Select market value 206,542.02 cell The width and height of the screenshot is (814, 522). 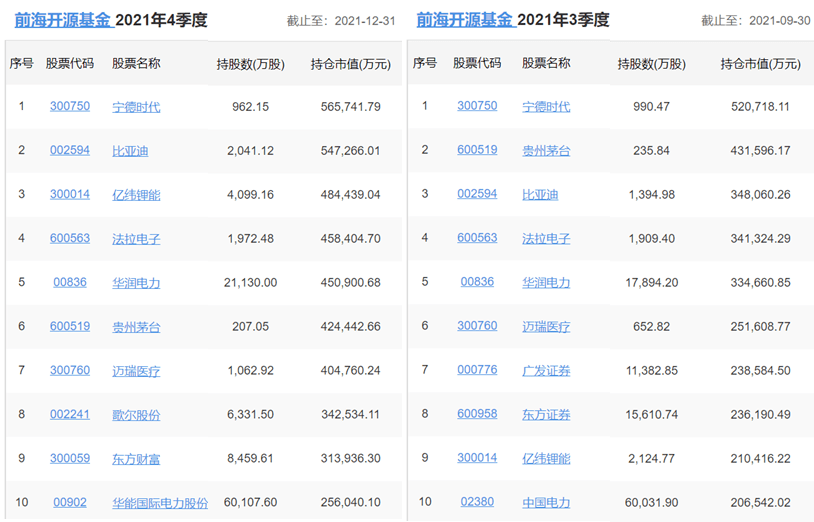click(760, 502)
